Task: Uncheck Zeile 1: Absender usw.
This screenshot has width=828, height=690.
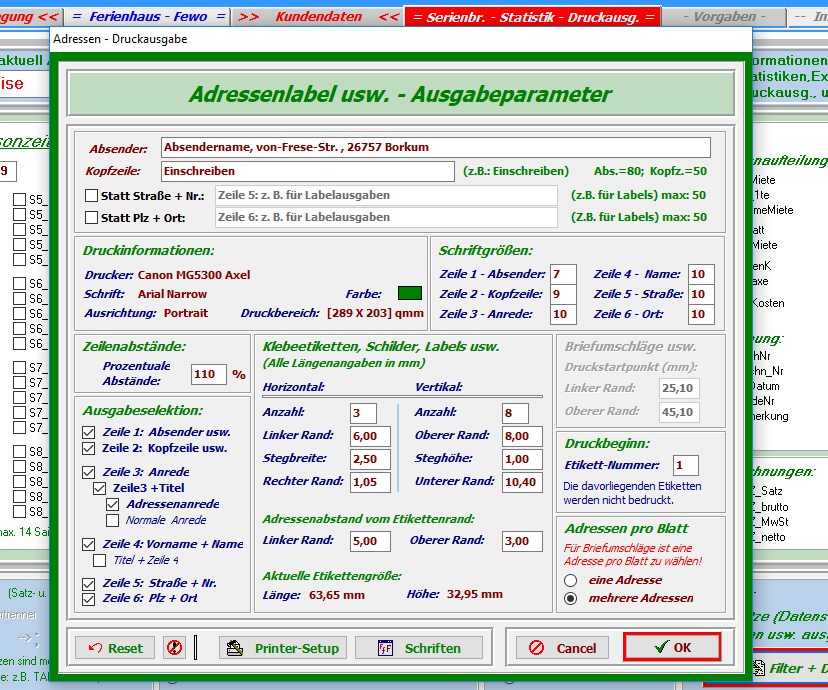Action: 90,432
